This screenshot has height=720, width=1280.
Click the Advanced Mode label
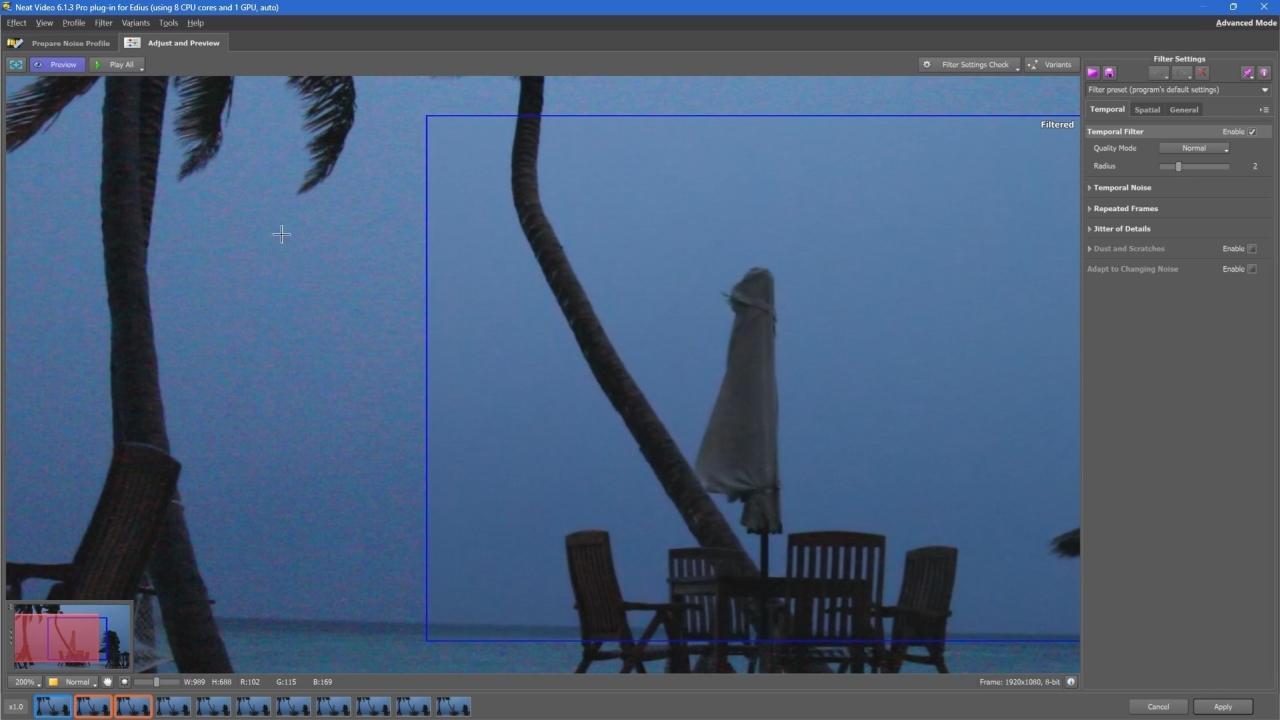click(x=1246, y=23)
